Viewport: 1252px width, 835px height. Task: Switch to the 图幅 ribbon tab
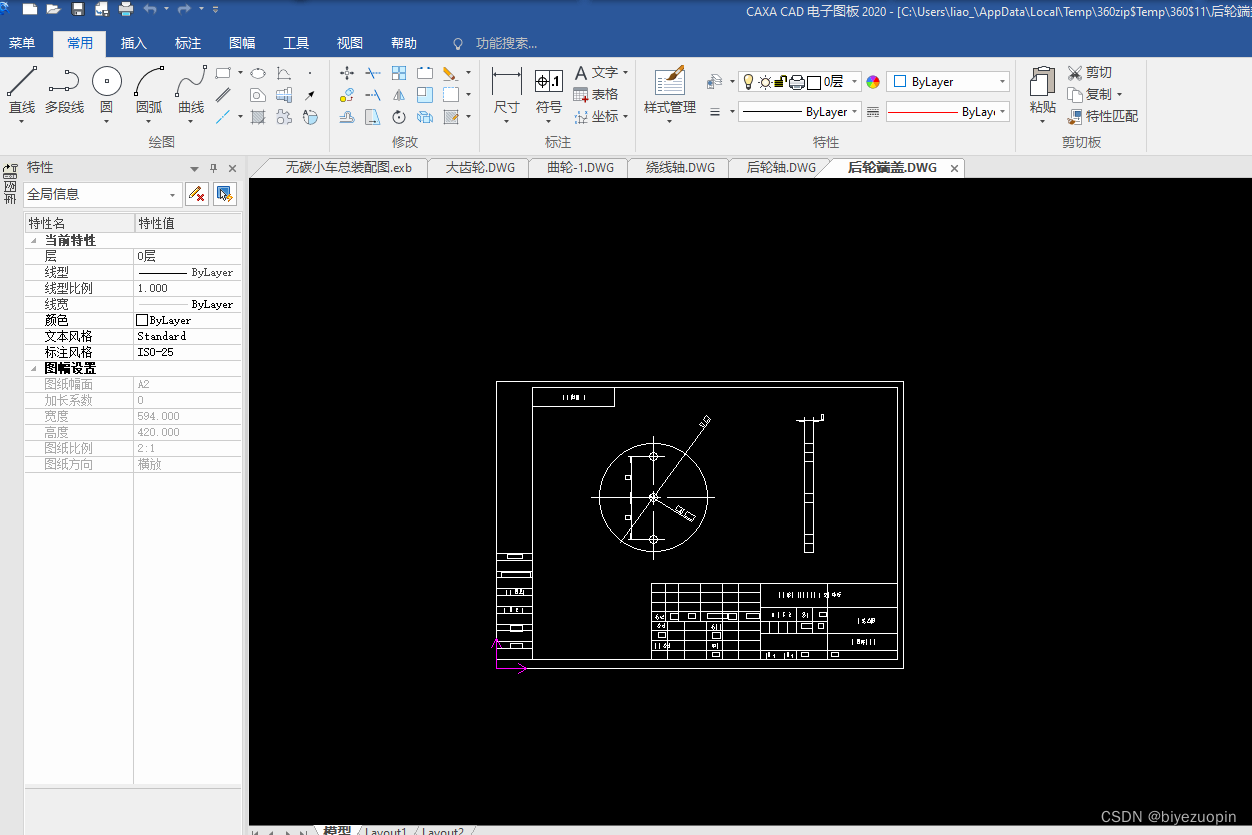242,43
